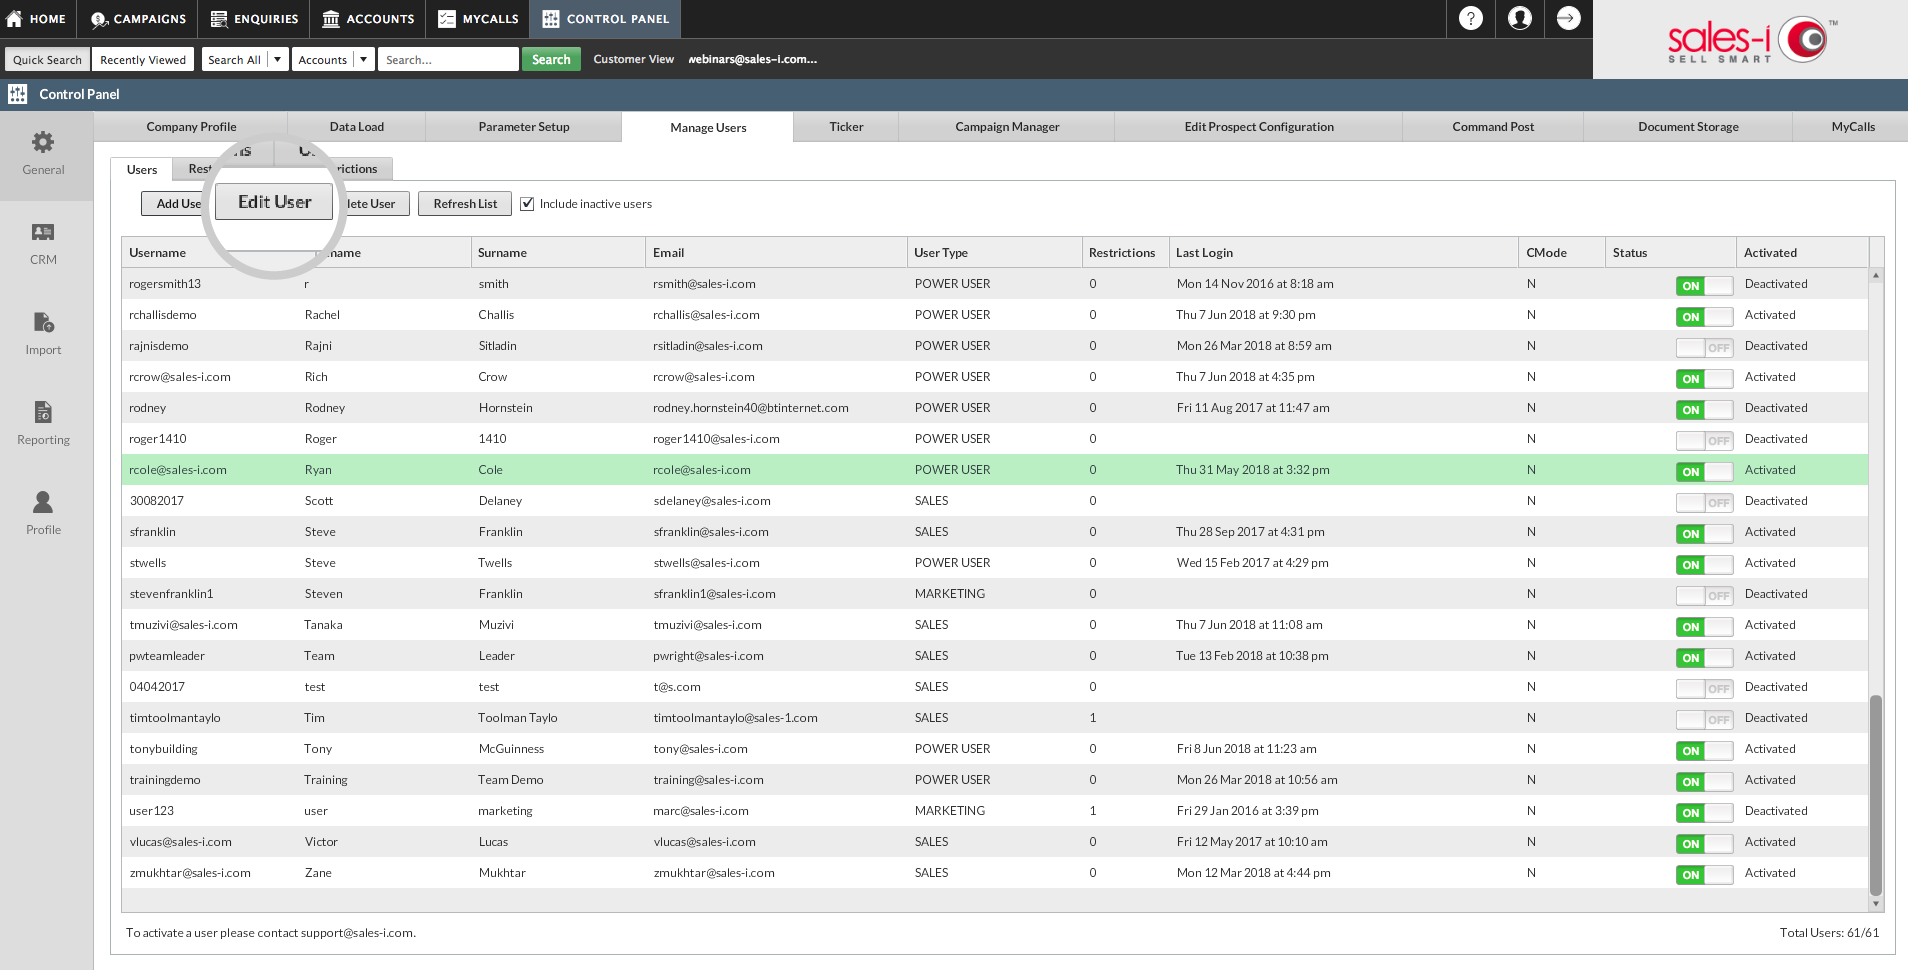1908x970 pixels.
Task: Select the Users sub-tab
Action: [x=142, y=170]
